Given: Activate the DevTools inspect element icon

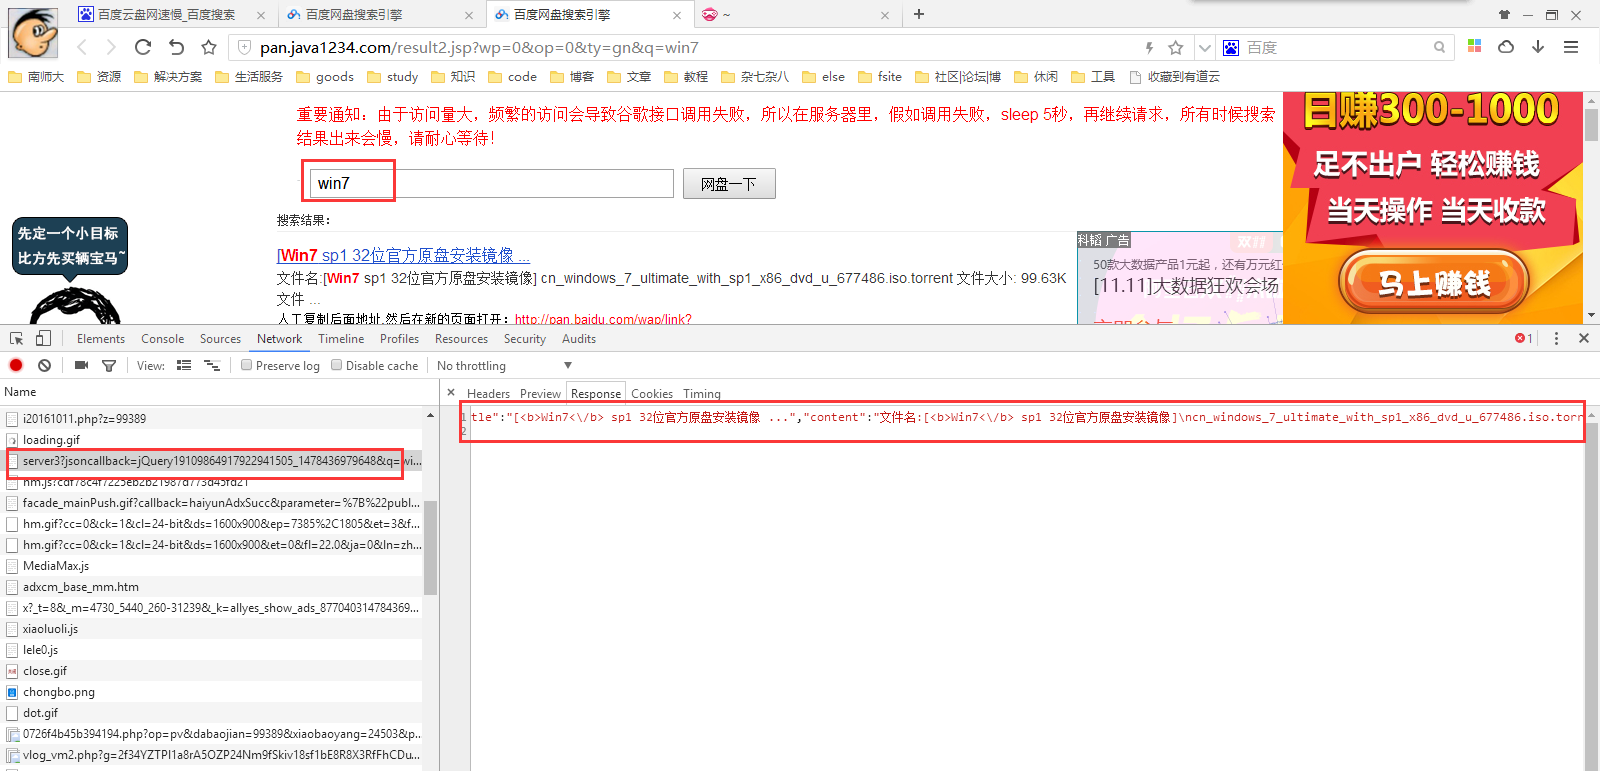Looking at the screenshot, I should (x=17, y=339).
